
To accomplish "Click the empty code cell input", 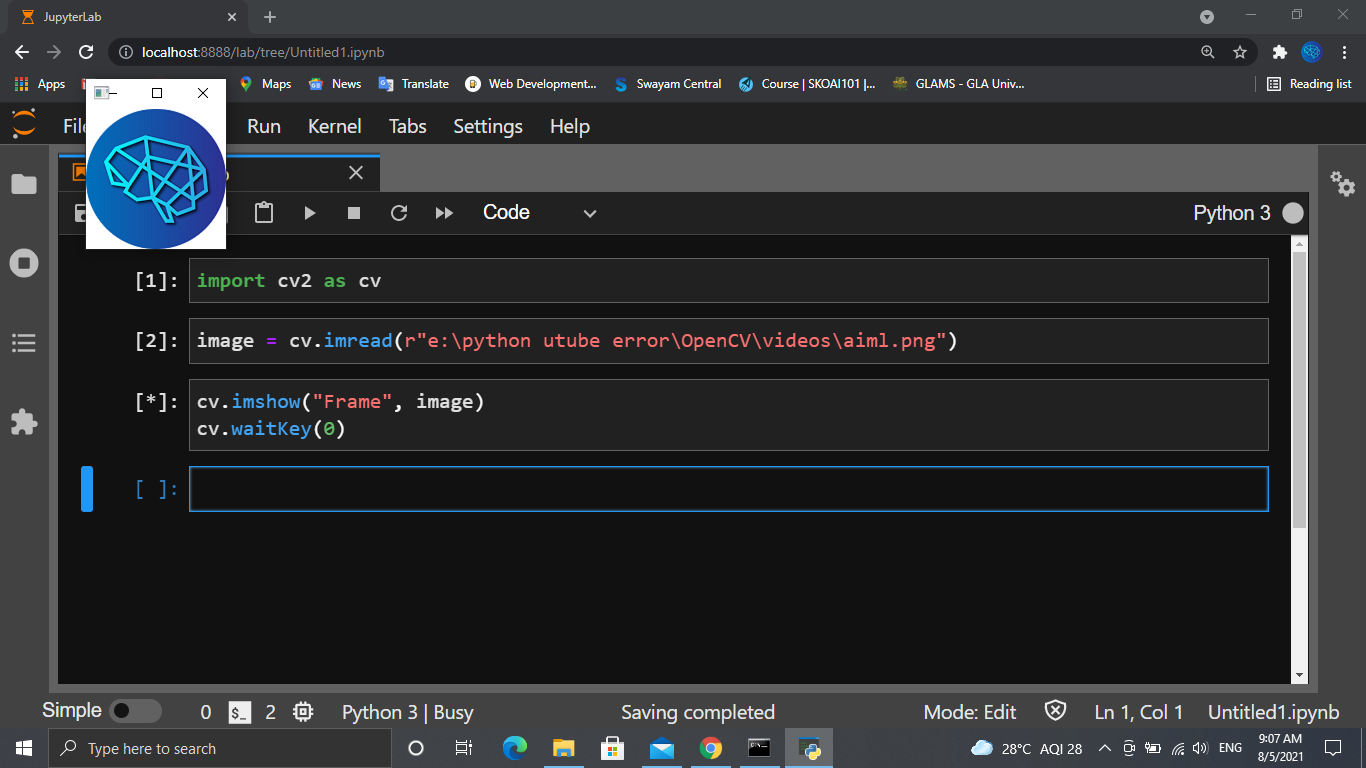I will 700,489.
